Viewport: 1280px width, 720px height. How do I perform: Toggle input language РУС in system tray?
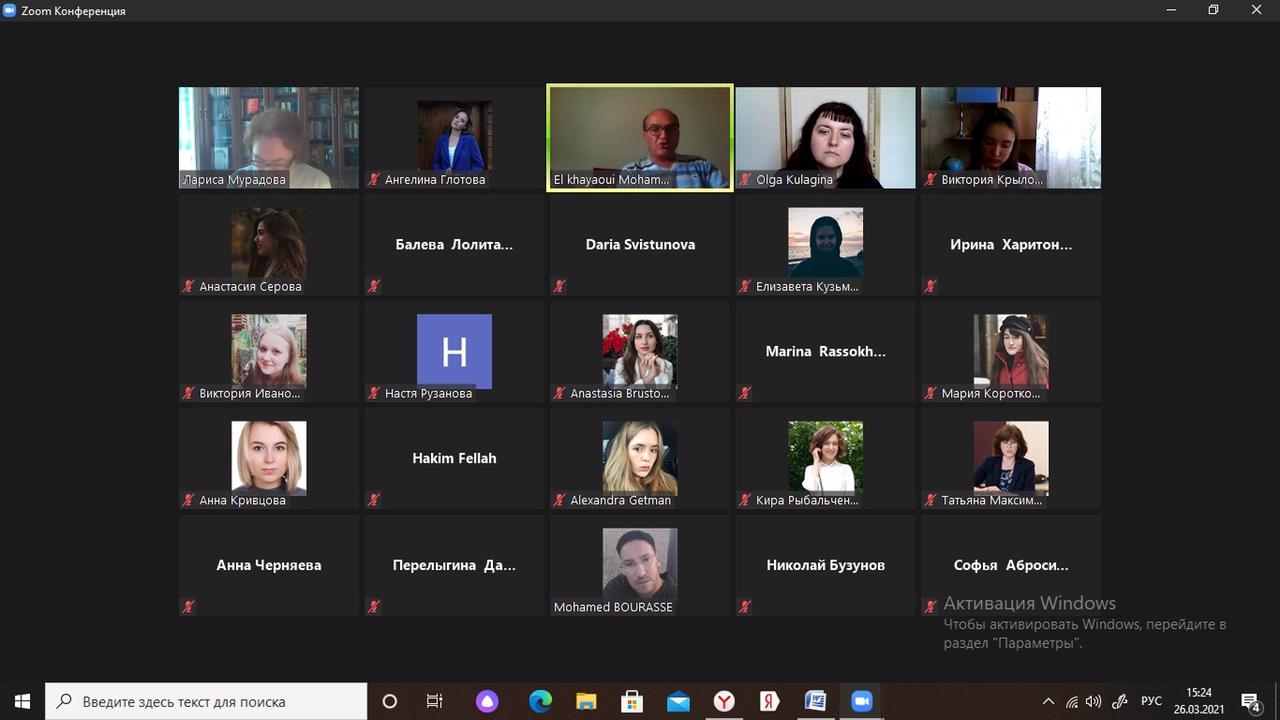[x=1151, y=701]
